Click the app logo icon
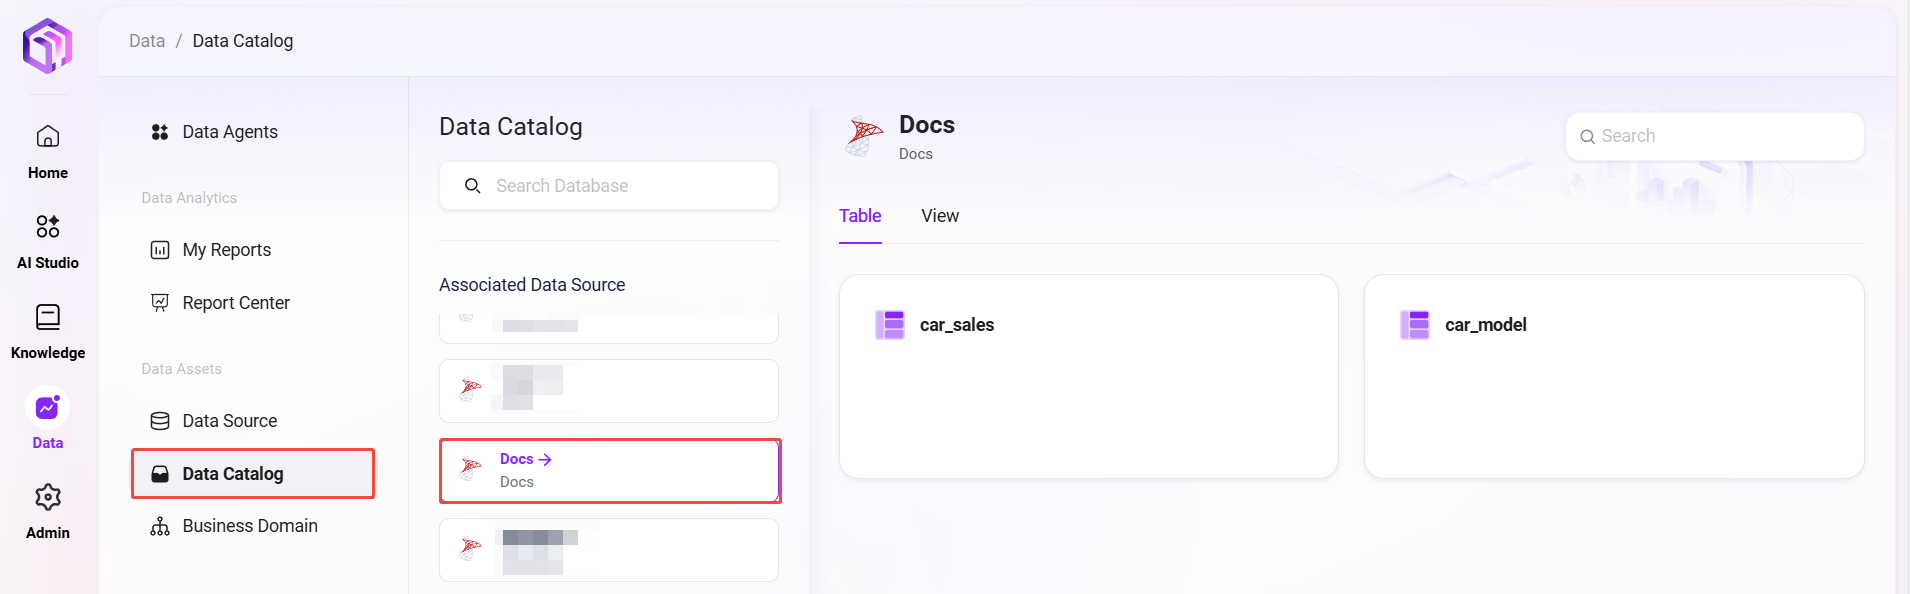This screenshot has height=594, width=1910. click(47, 46)
